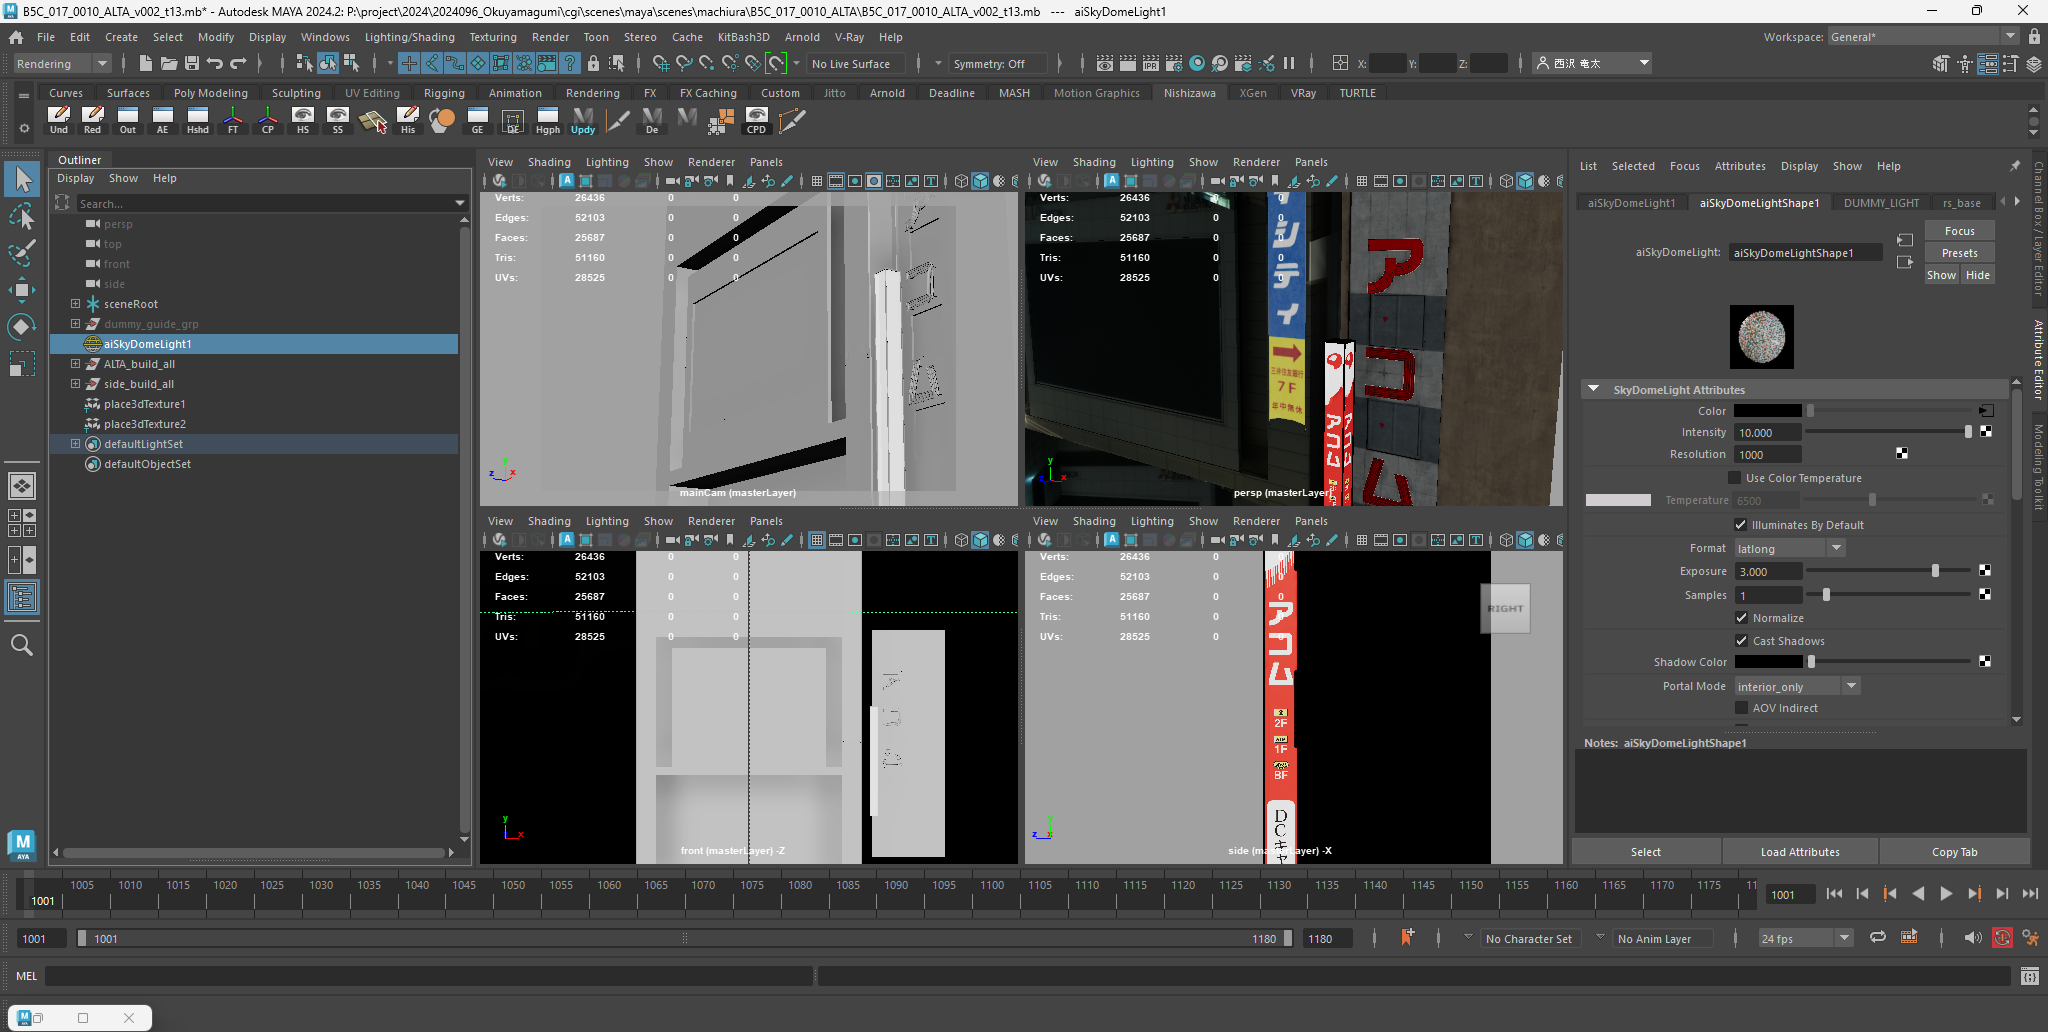
Task: Open the Format latlong dropdown
Action: pos(1790,549)
